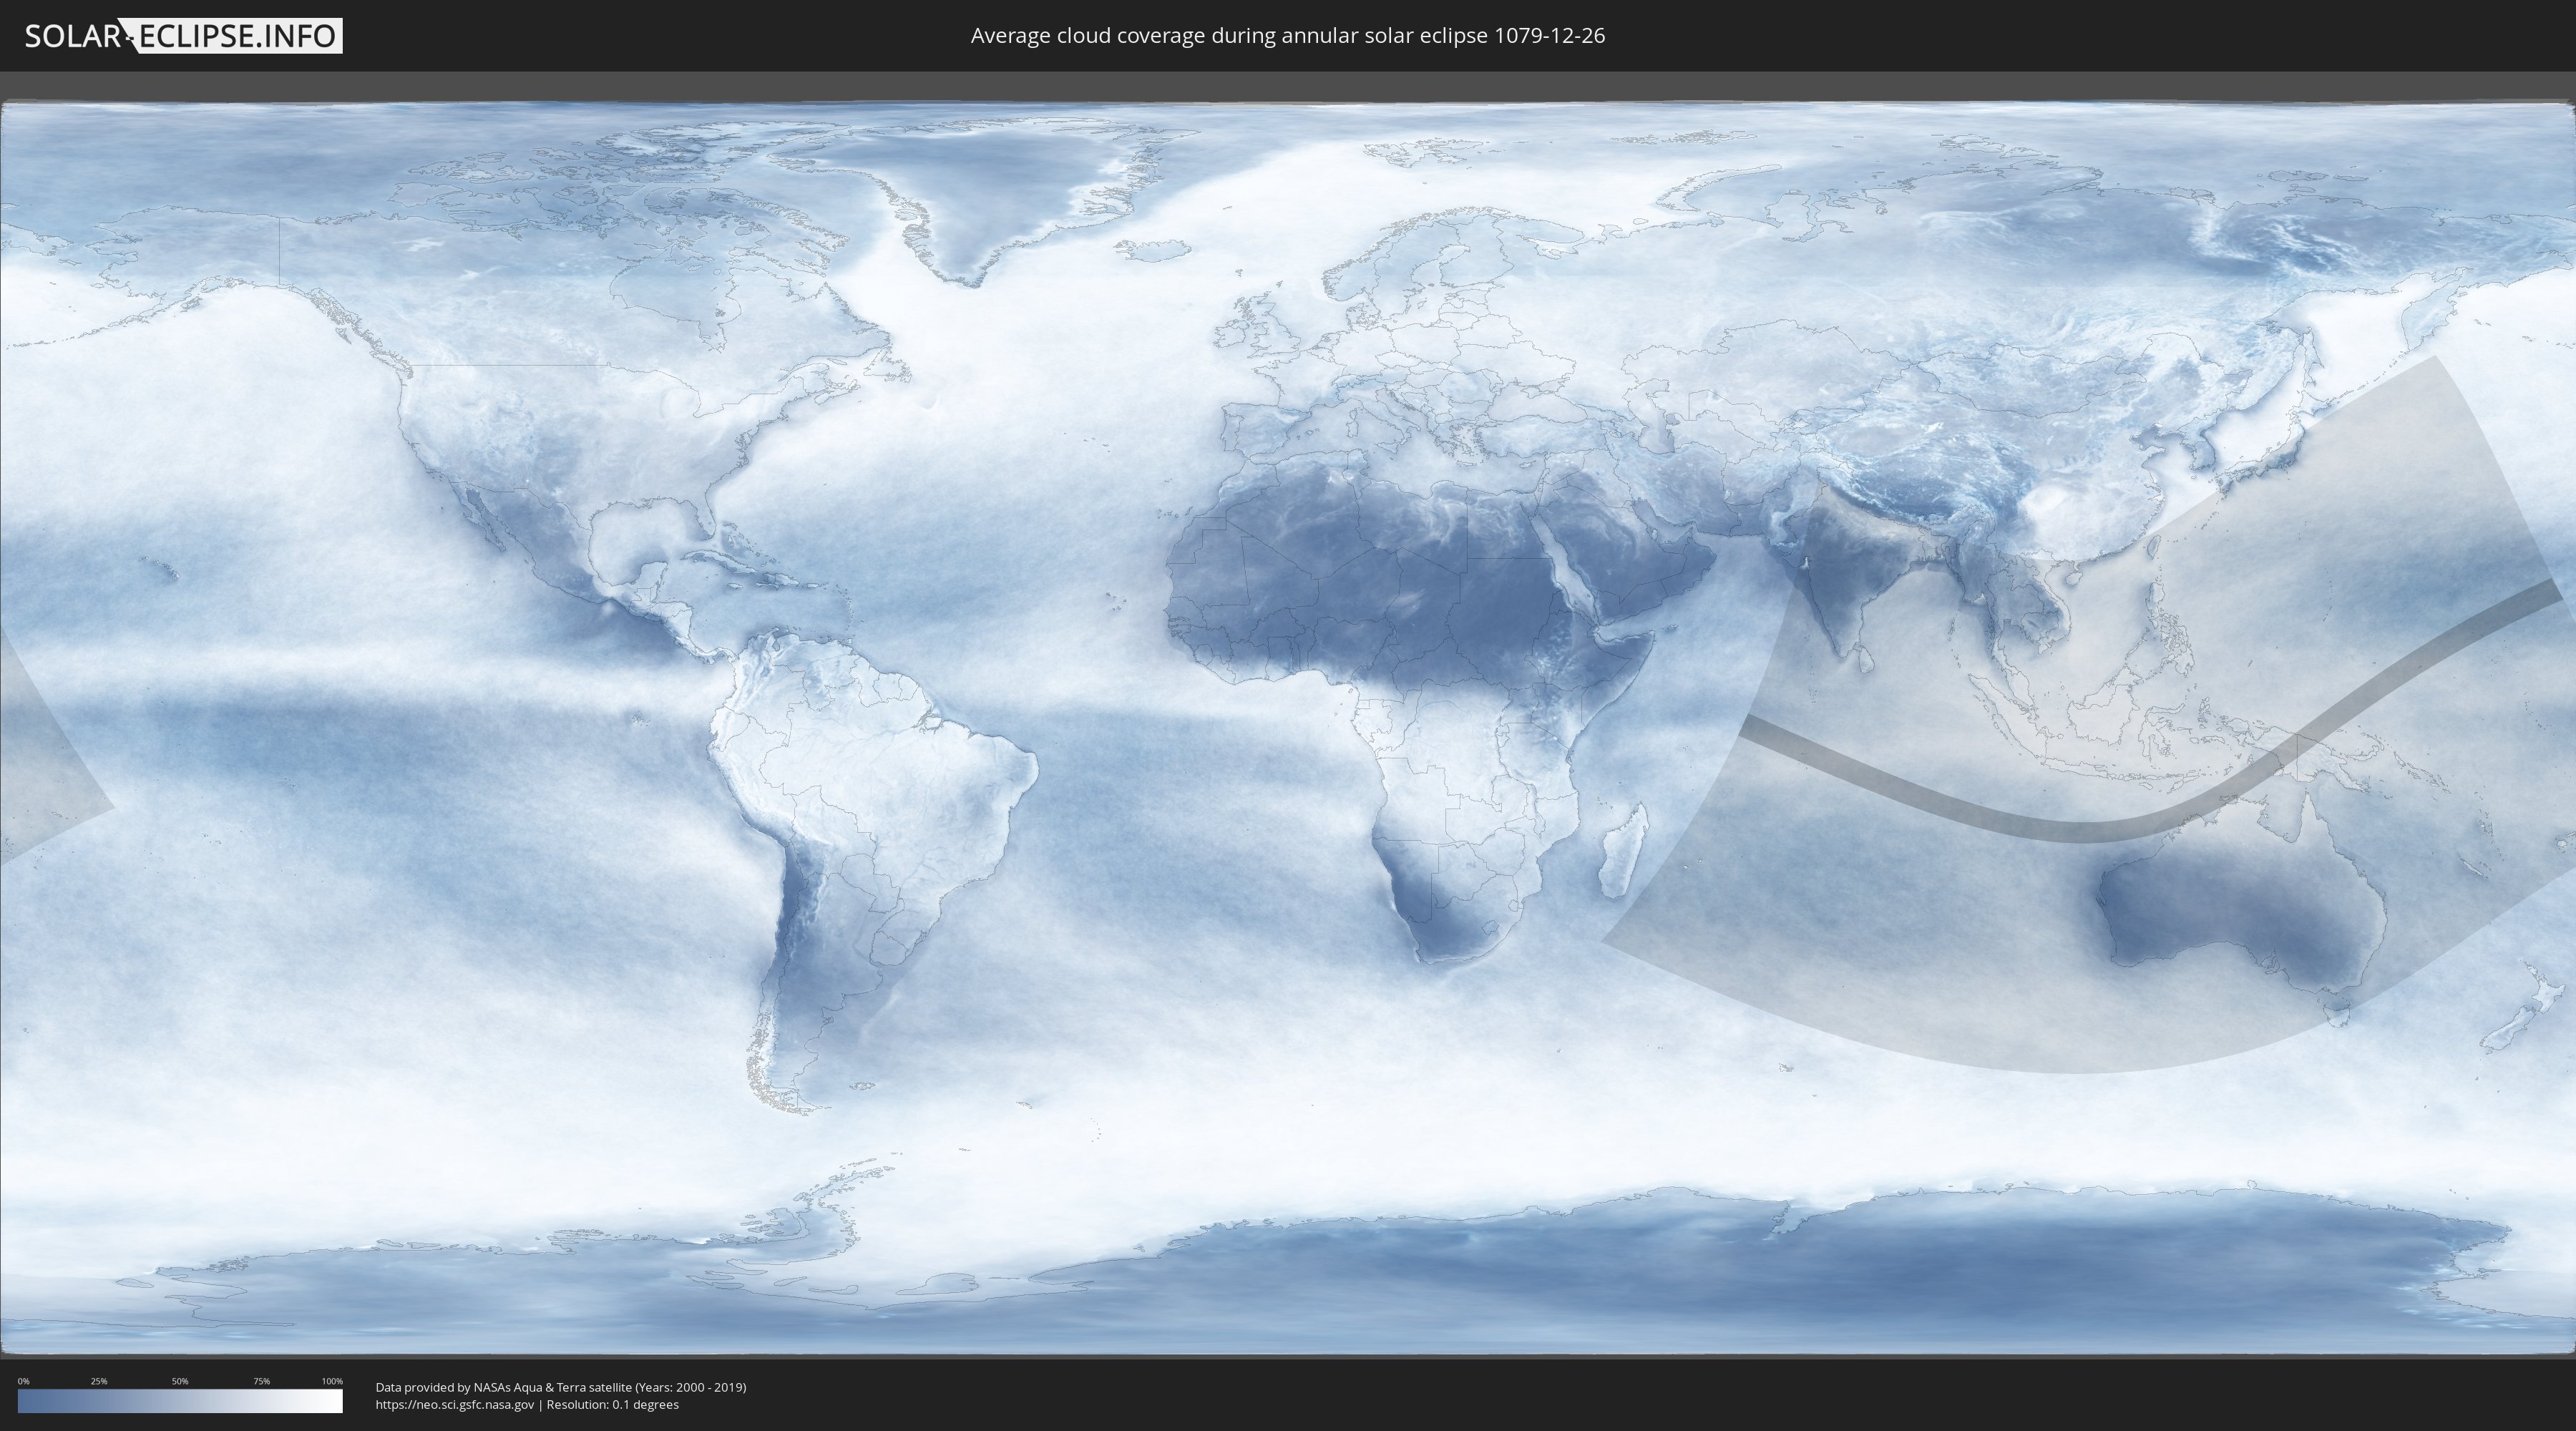
Task: Click the NASA Aqua & Terra data credit
Action: coord(560,1387)
